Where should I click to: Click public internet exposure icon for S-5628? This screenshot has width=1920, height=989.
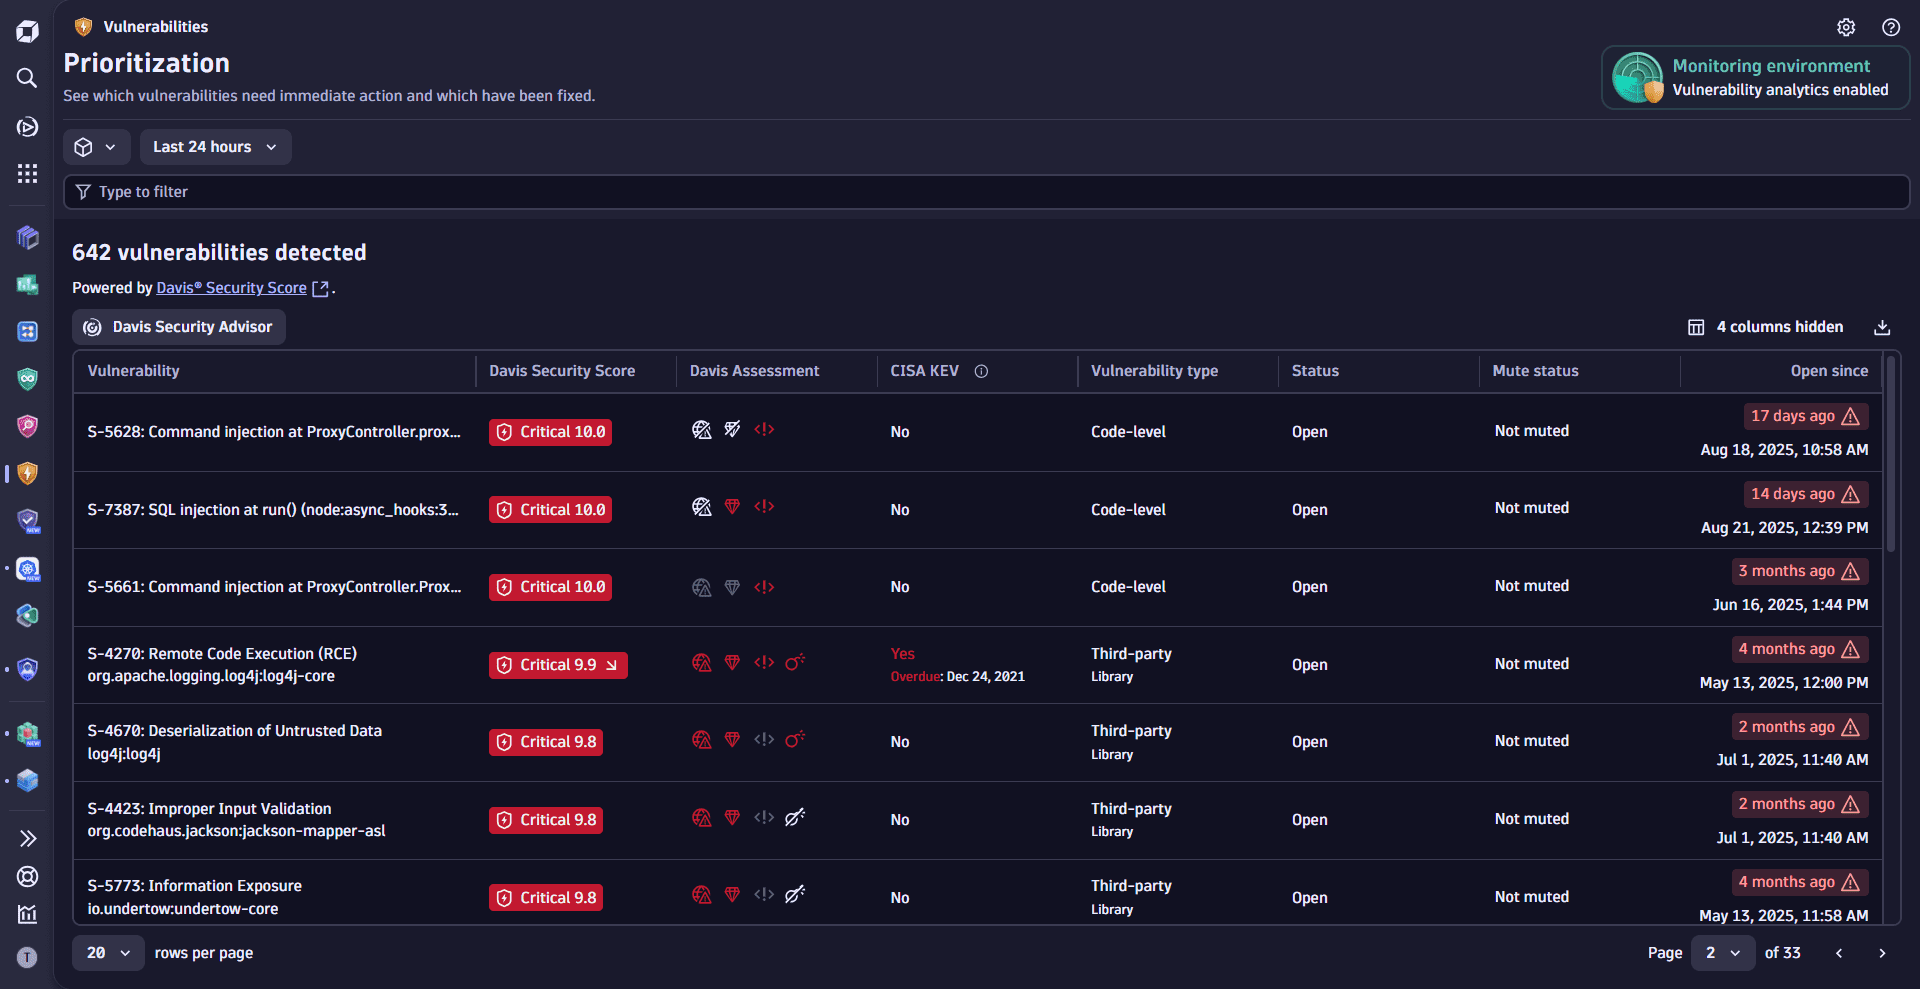click(x=702, y=430)
